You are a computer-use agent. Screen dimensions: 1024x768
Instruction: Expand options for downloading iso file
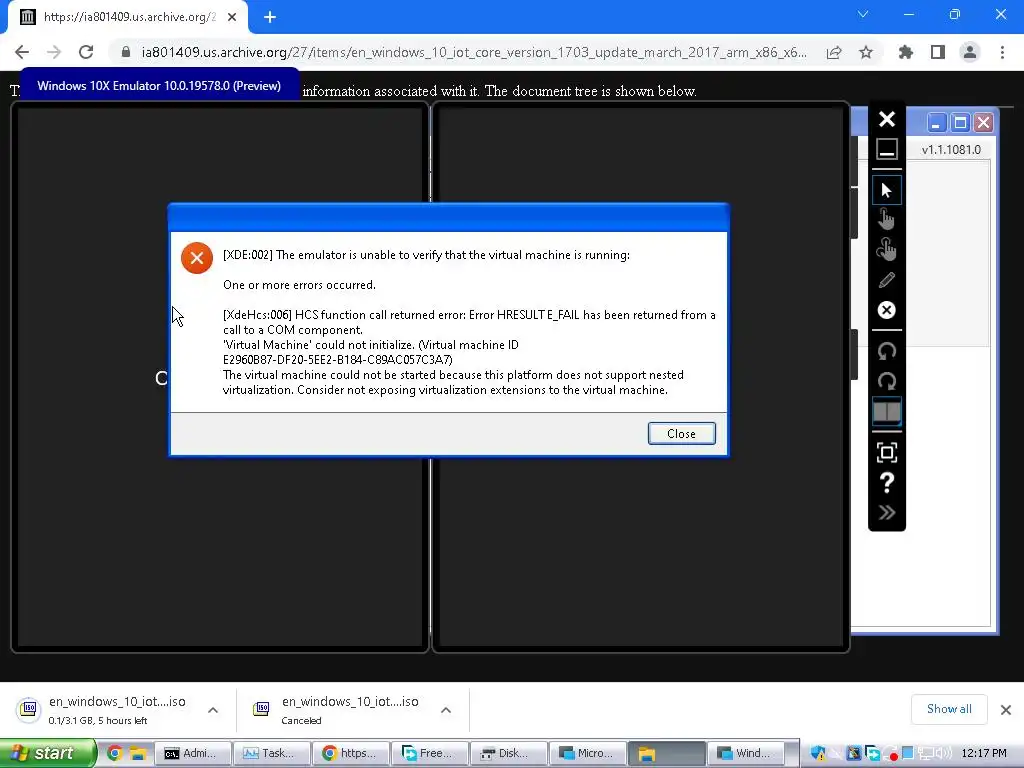[213, 710]
